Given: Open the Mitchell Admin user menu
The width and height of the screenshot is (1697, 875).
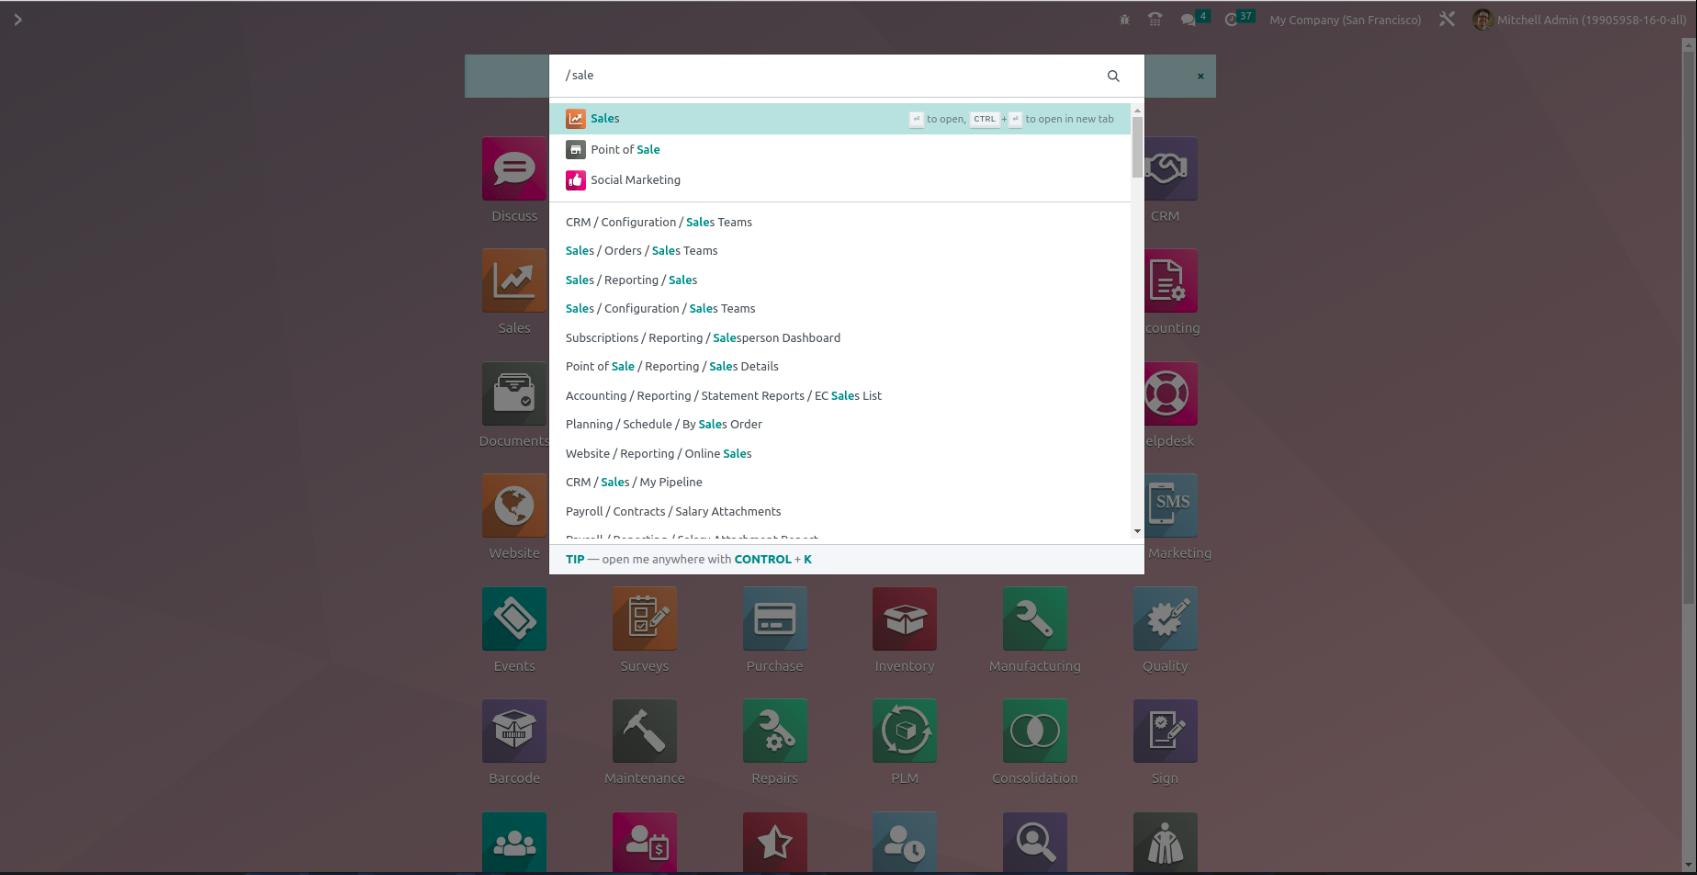Looking at the screenshot, I should click(1580, 20).
